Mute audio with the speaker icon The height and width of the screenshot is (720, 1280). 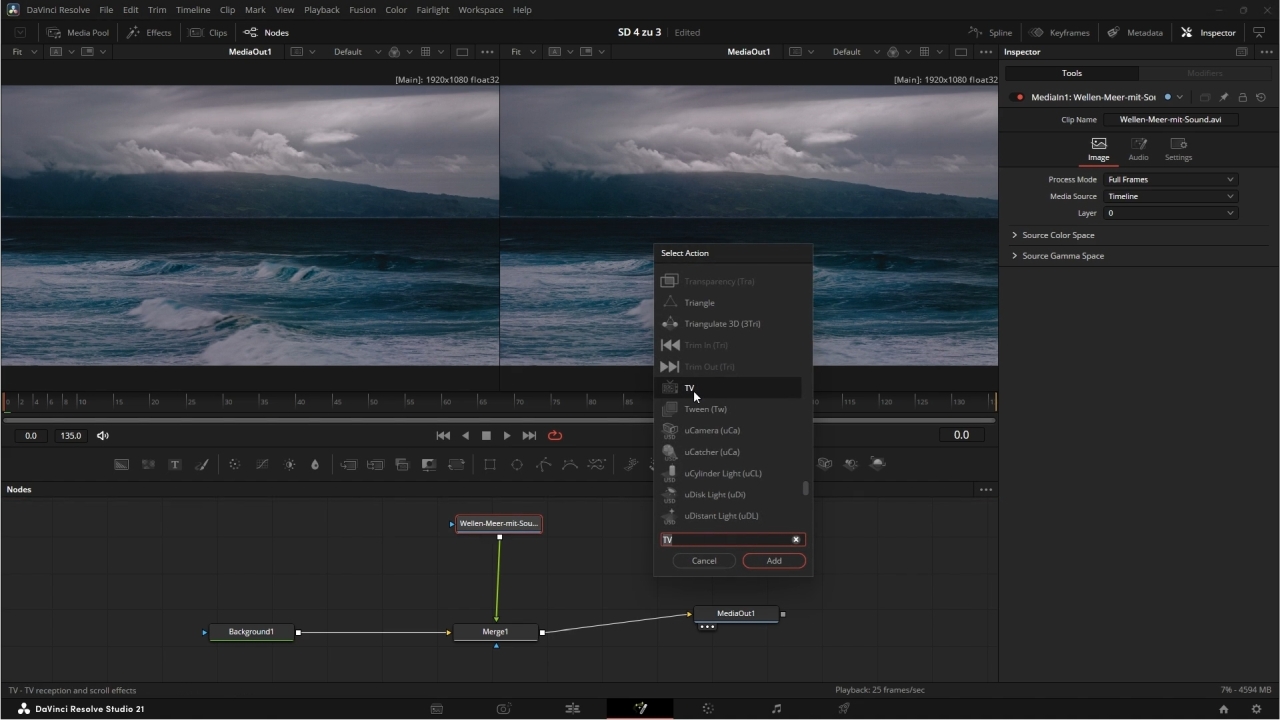pyautogui.click(x=103, y=436)
